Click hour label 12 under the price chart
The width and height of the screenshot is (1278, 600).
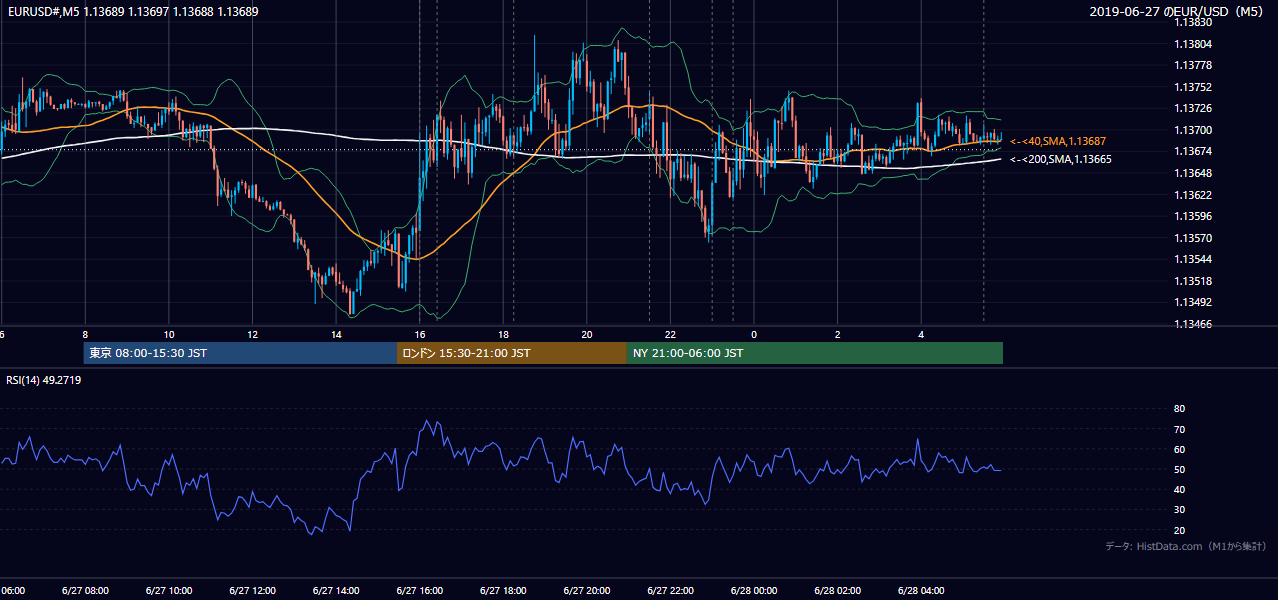tap(252, 334)
